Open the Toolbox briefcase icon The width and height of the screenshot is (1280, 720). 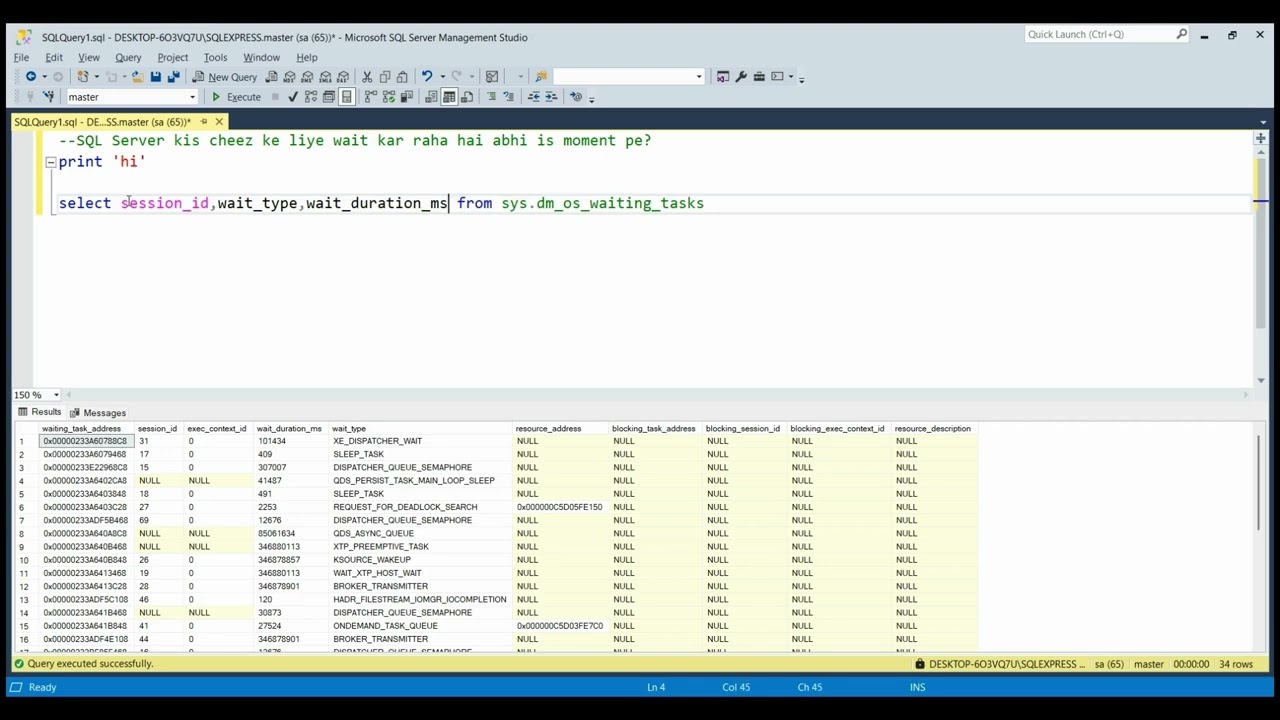pos(759,76)
